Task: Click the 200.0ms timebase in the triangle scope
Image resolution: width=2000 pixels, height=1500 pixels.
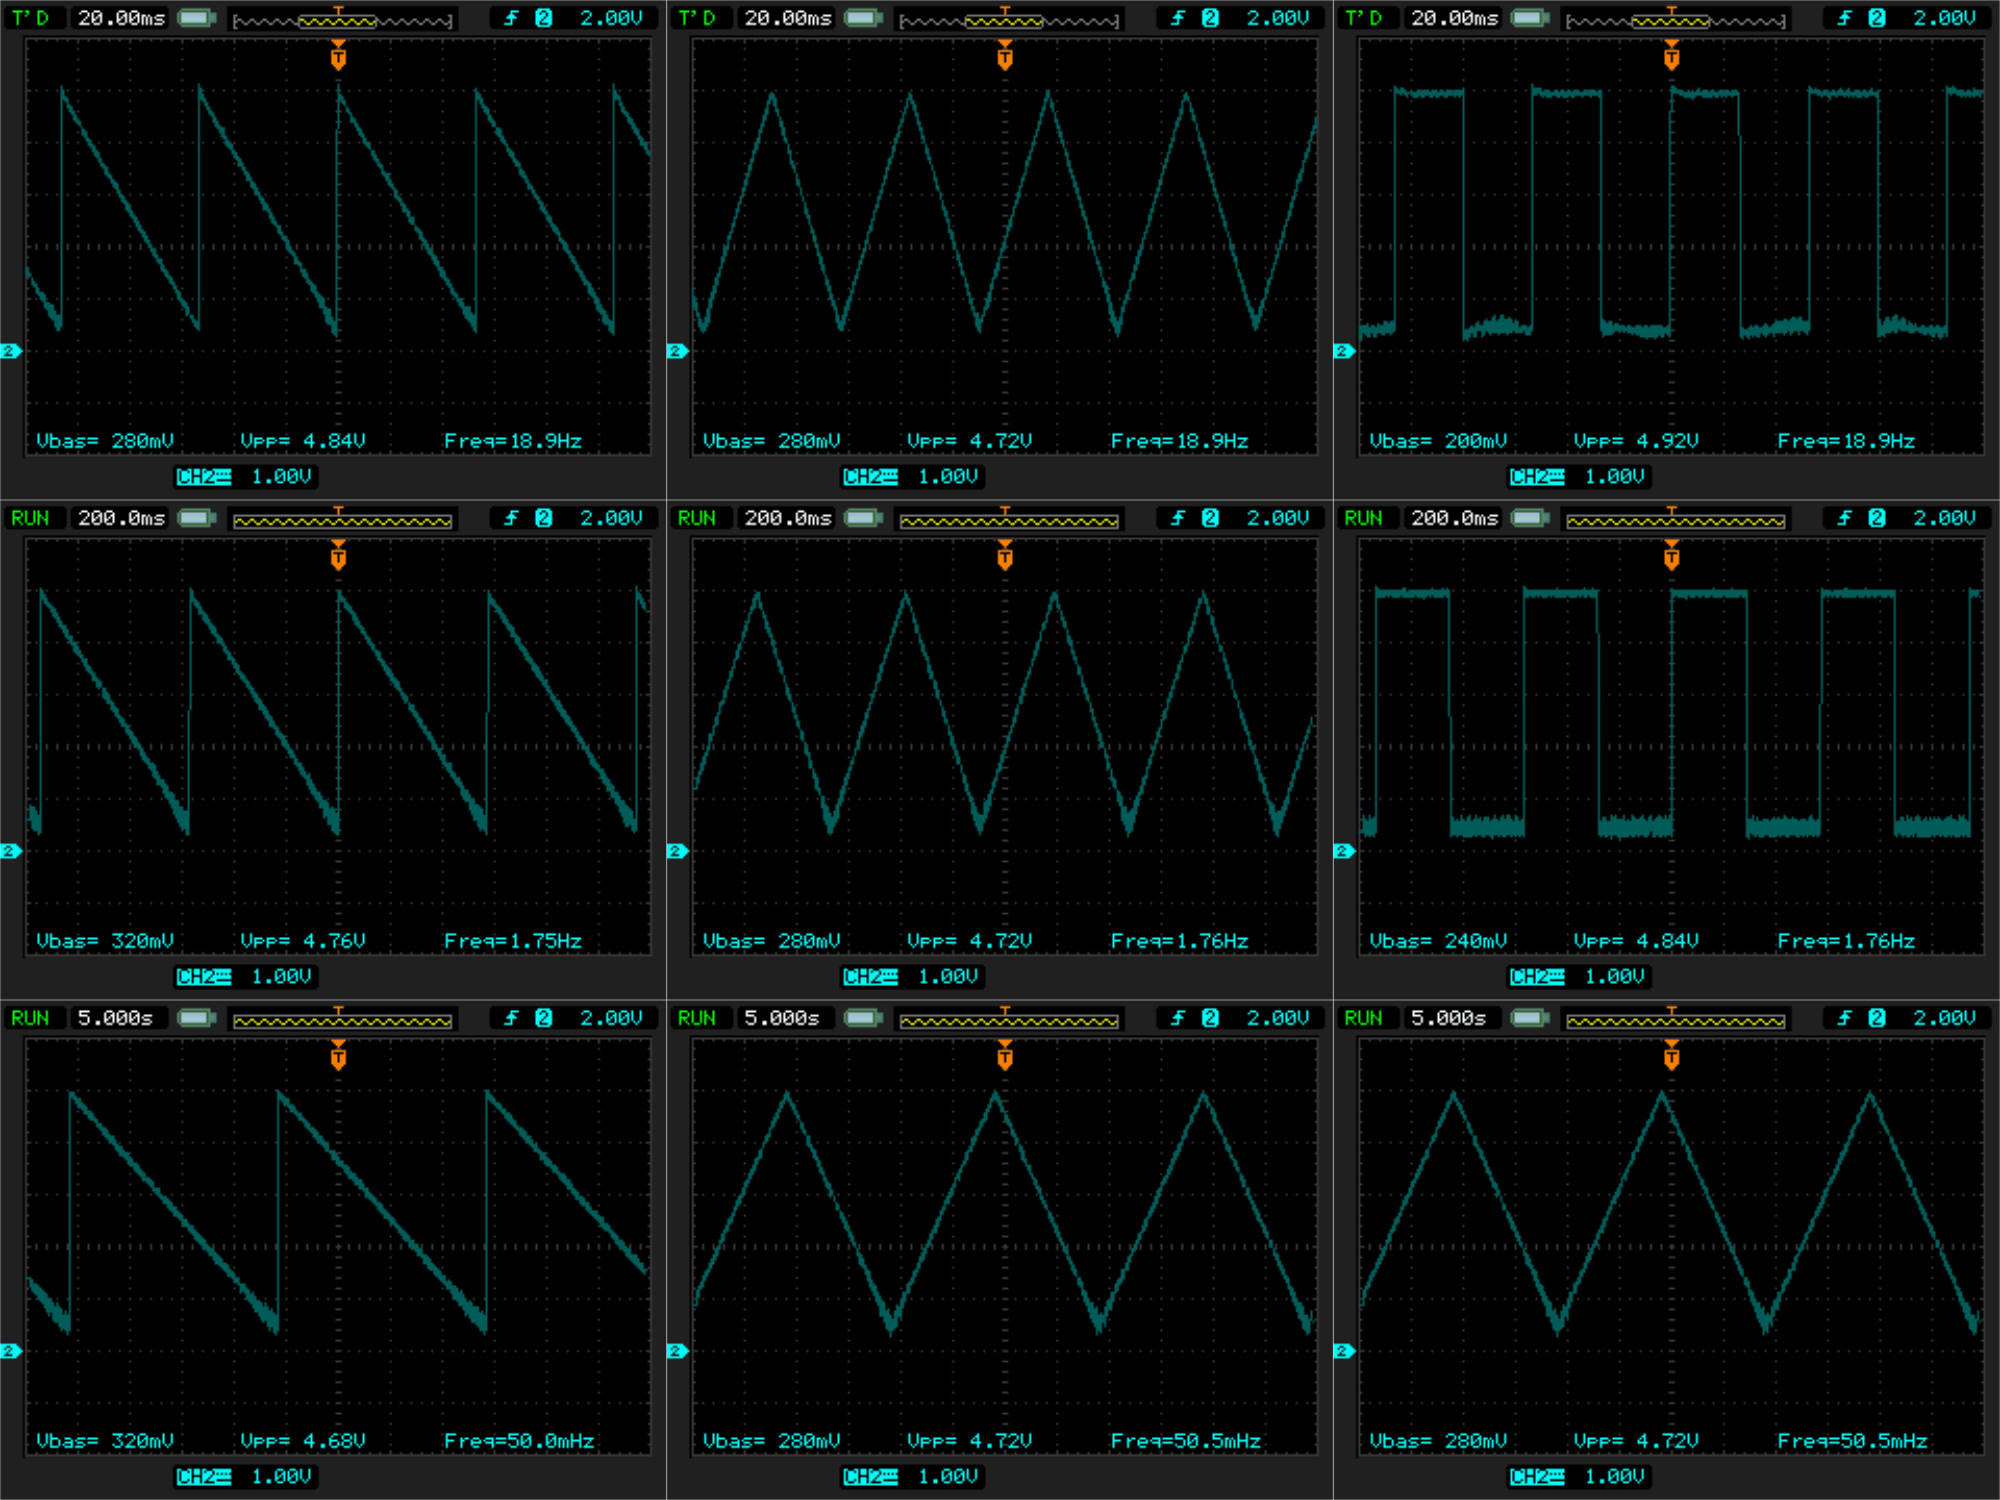Action: tap(788, 518)
